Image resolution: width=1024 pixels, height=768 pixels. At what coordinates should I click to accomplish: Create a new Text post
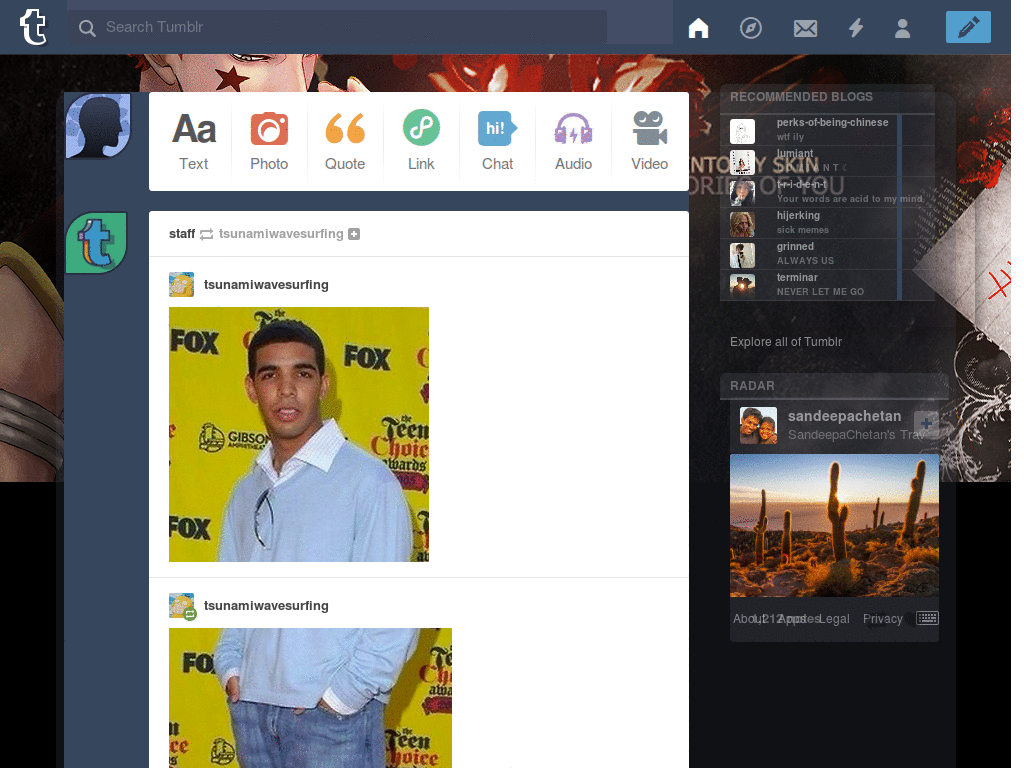[x=194, y=141]
